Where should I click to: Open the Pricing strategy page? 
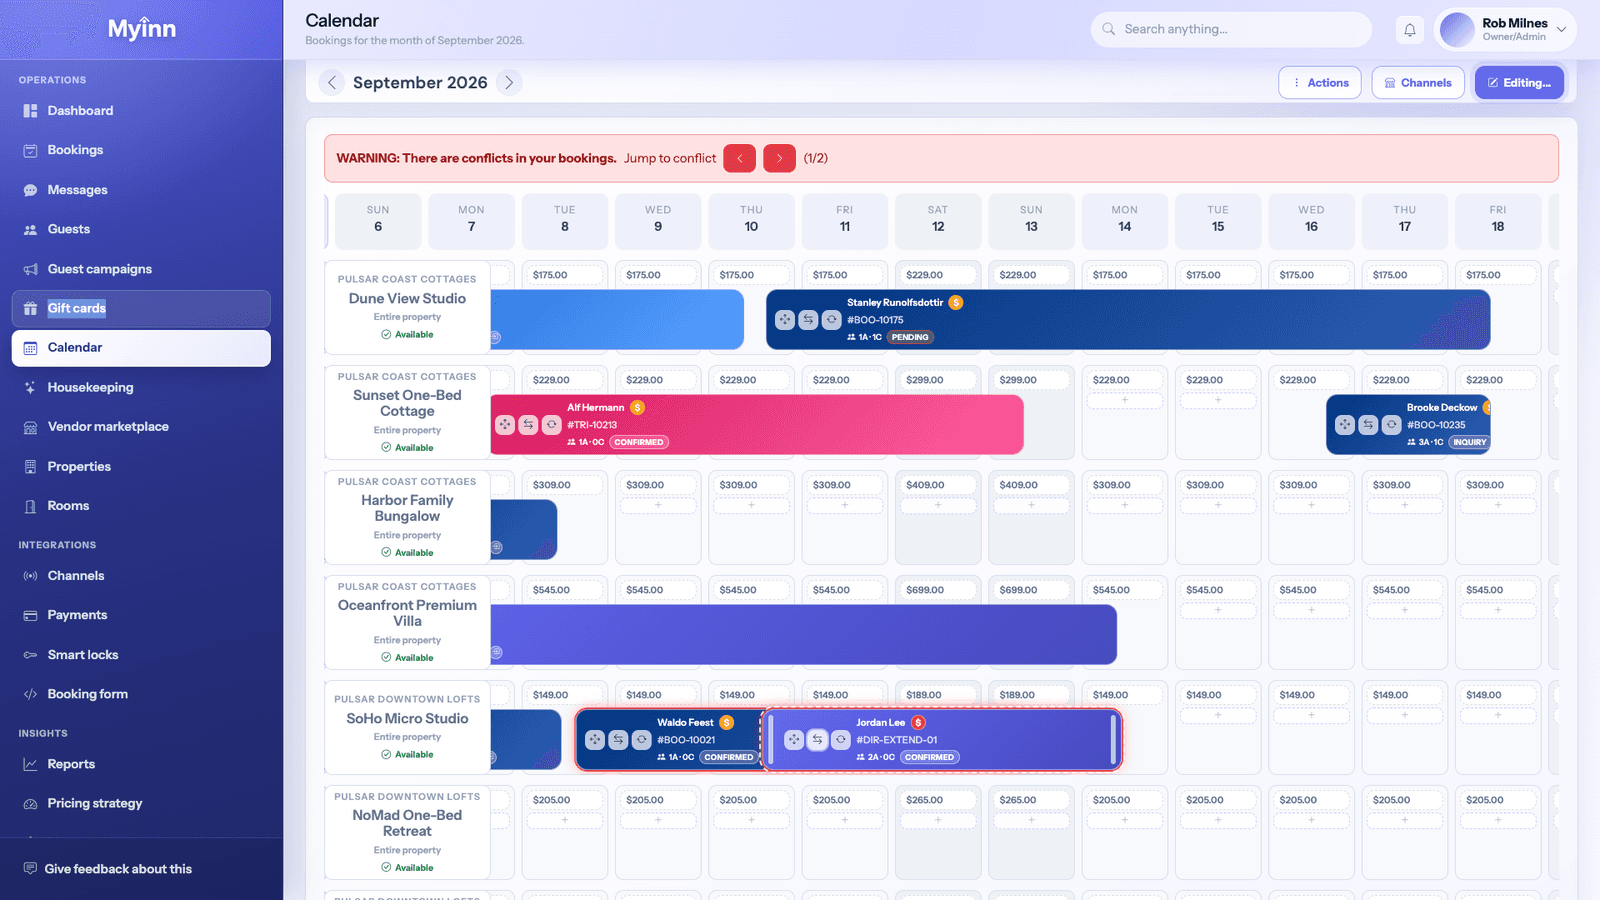[x=141, y=803]
